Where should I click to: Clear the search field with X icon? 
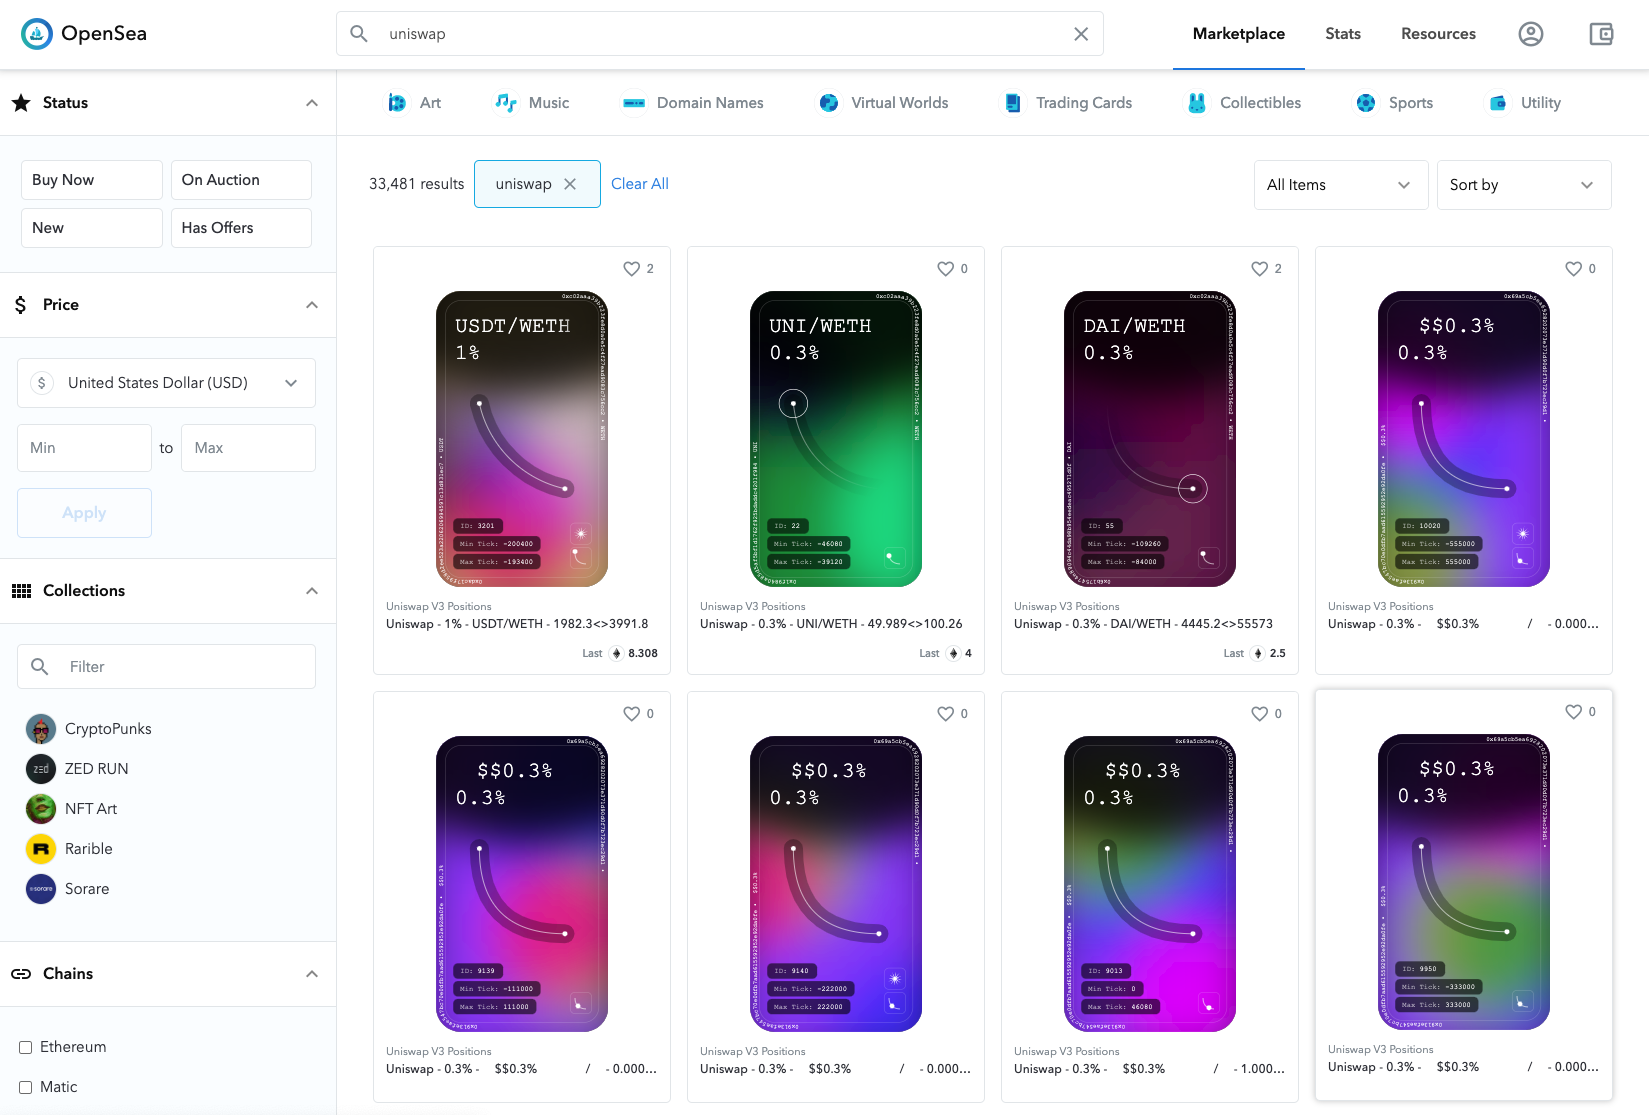click(1081, 34)
